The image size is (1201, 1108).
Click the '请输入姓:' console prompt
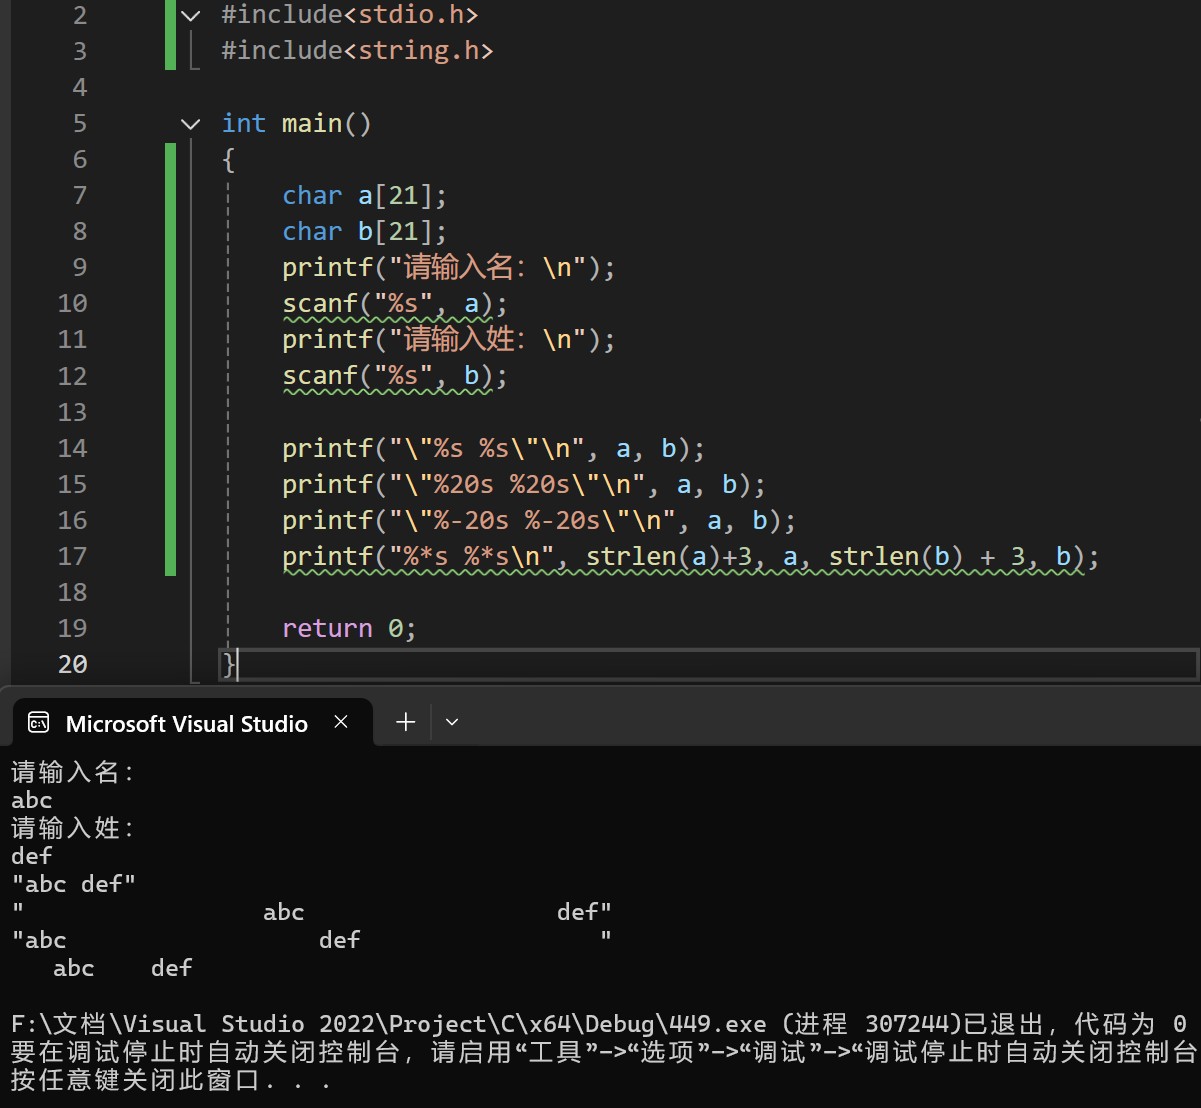pyautogui.click(x=73, y=828)
